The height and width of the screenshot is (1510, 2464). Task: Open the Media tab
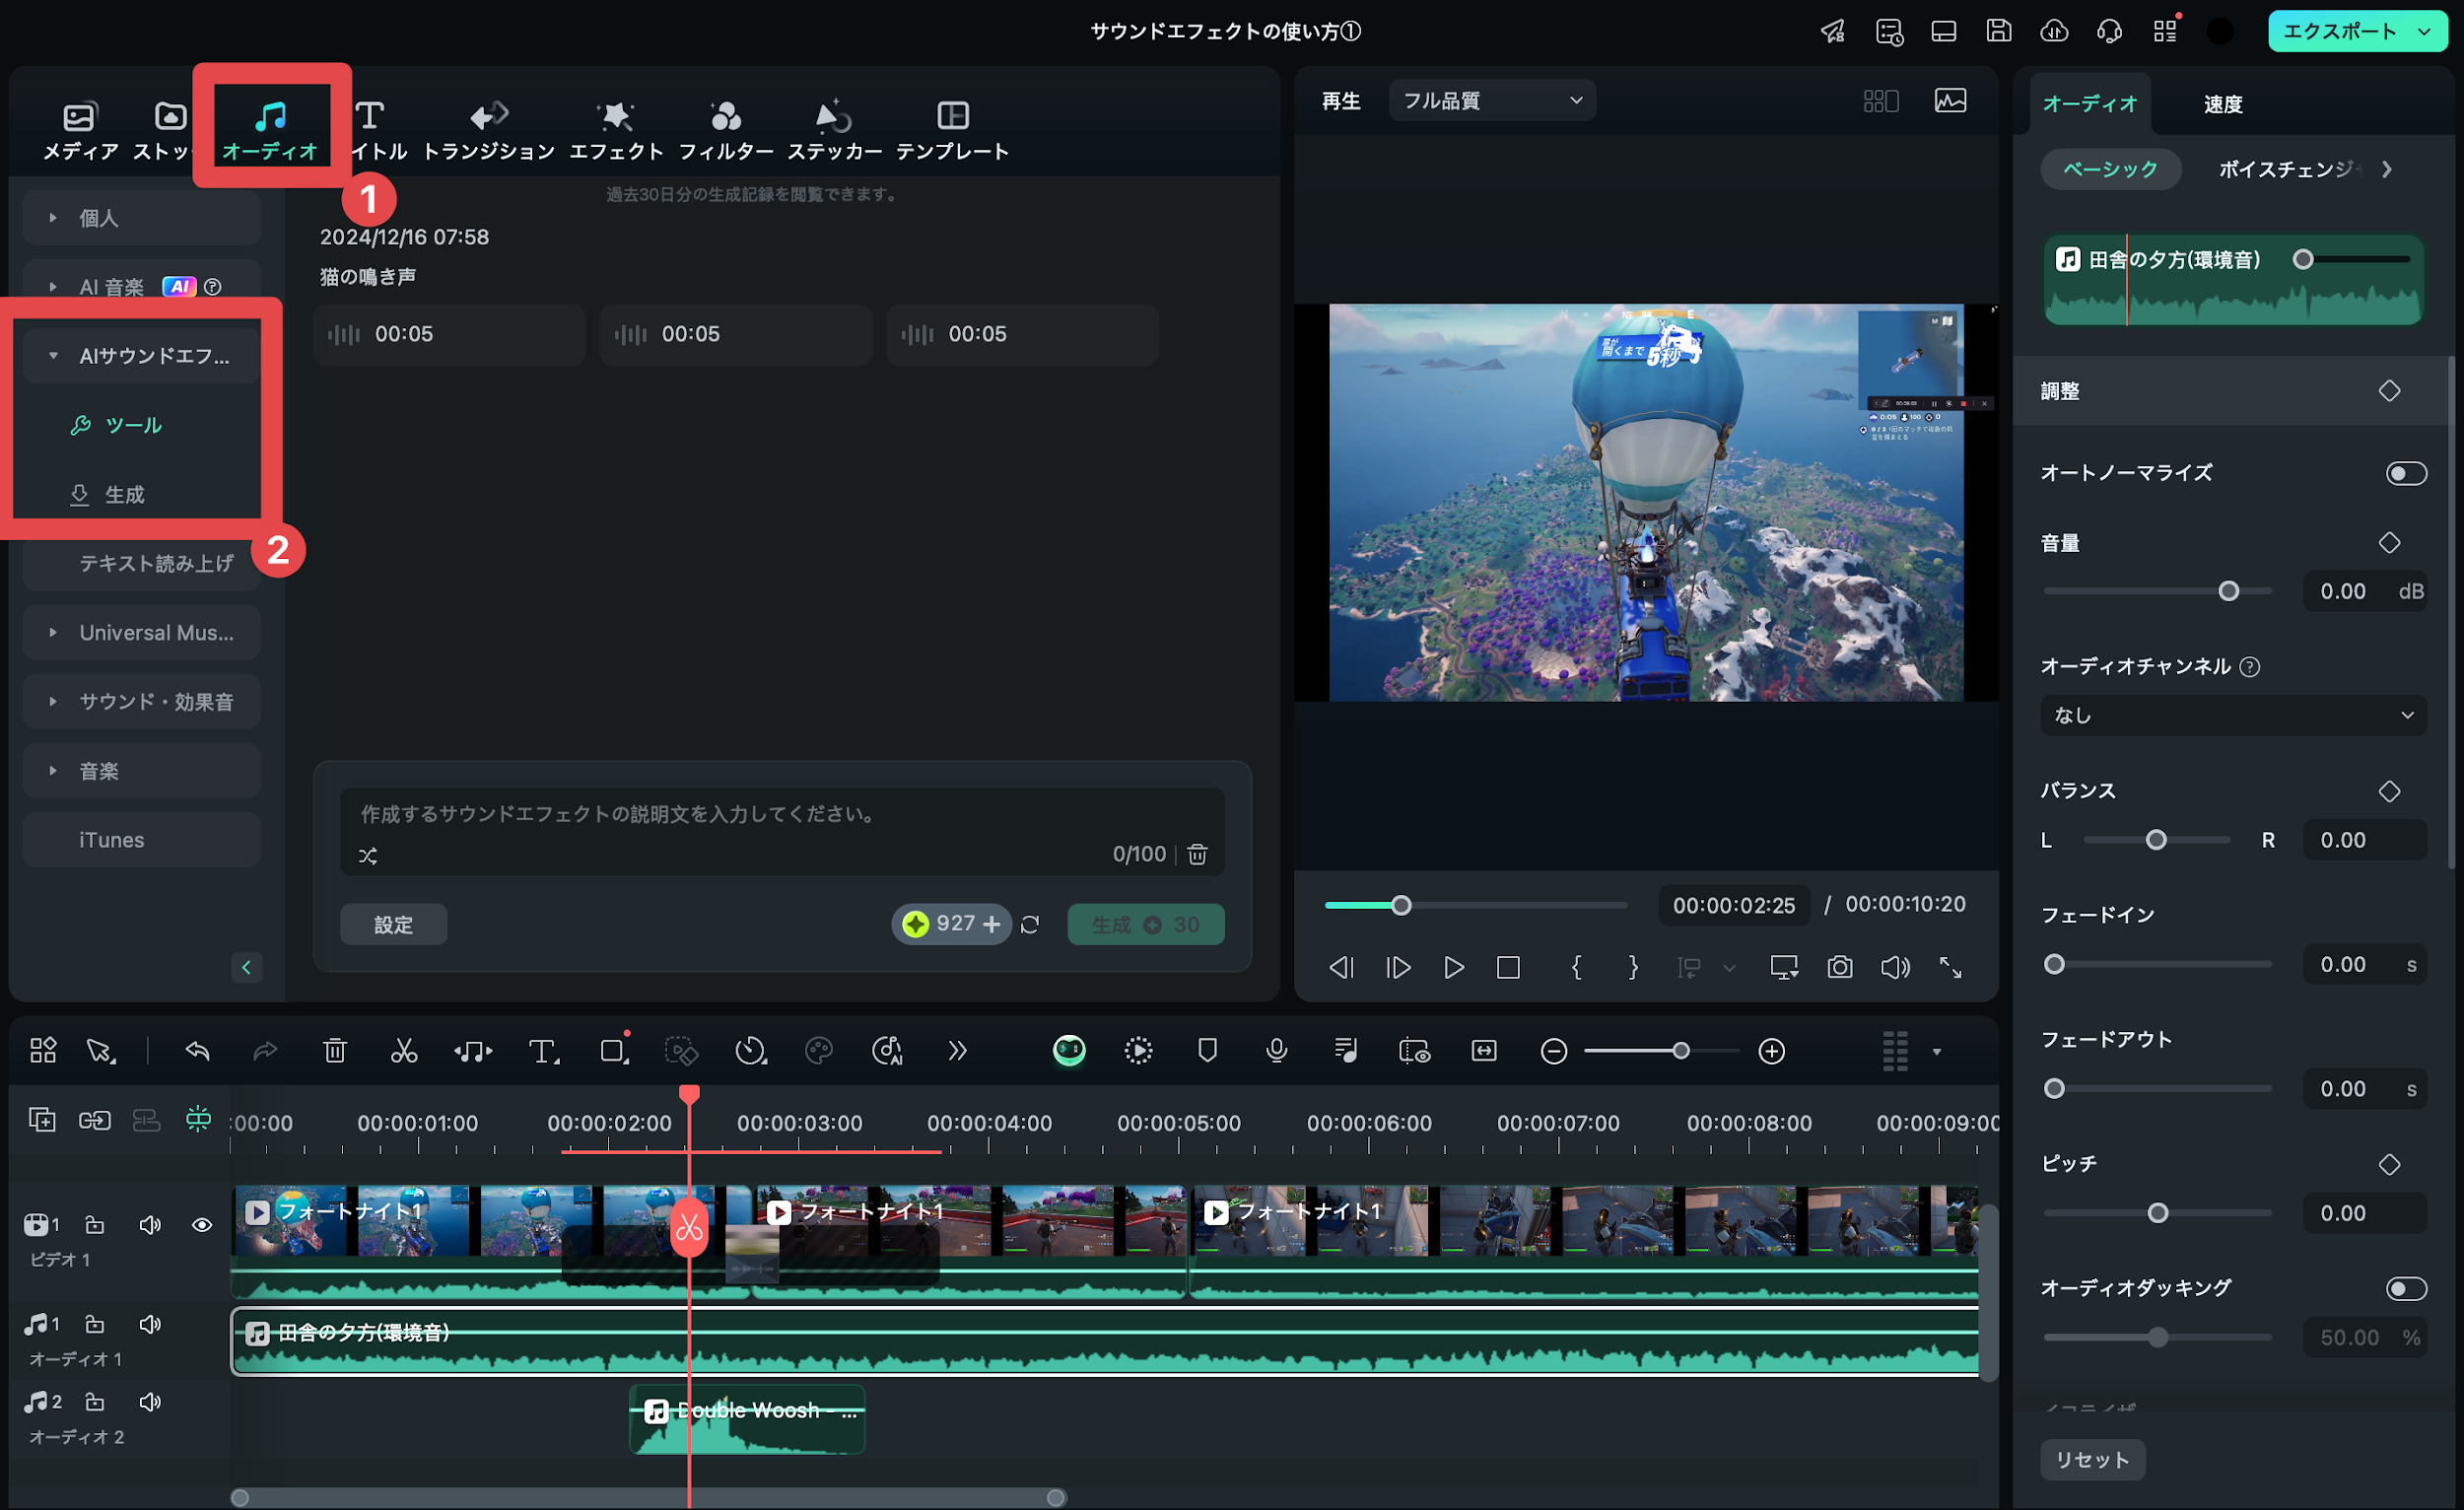[80, 130]
